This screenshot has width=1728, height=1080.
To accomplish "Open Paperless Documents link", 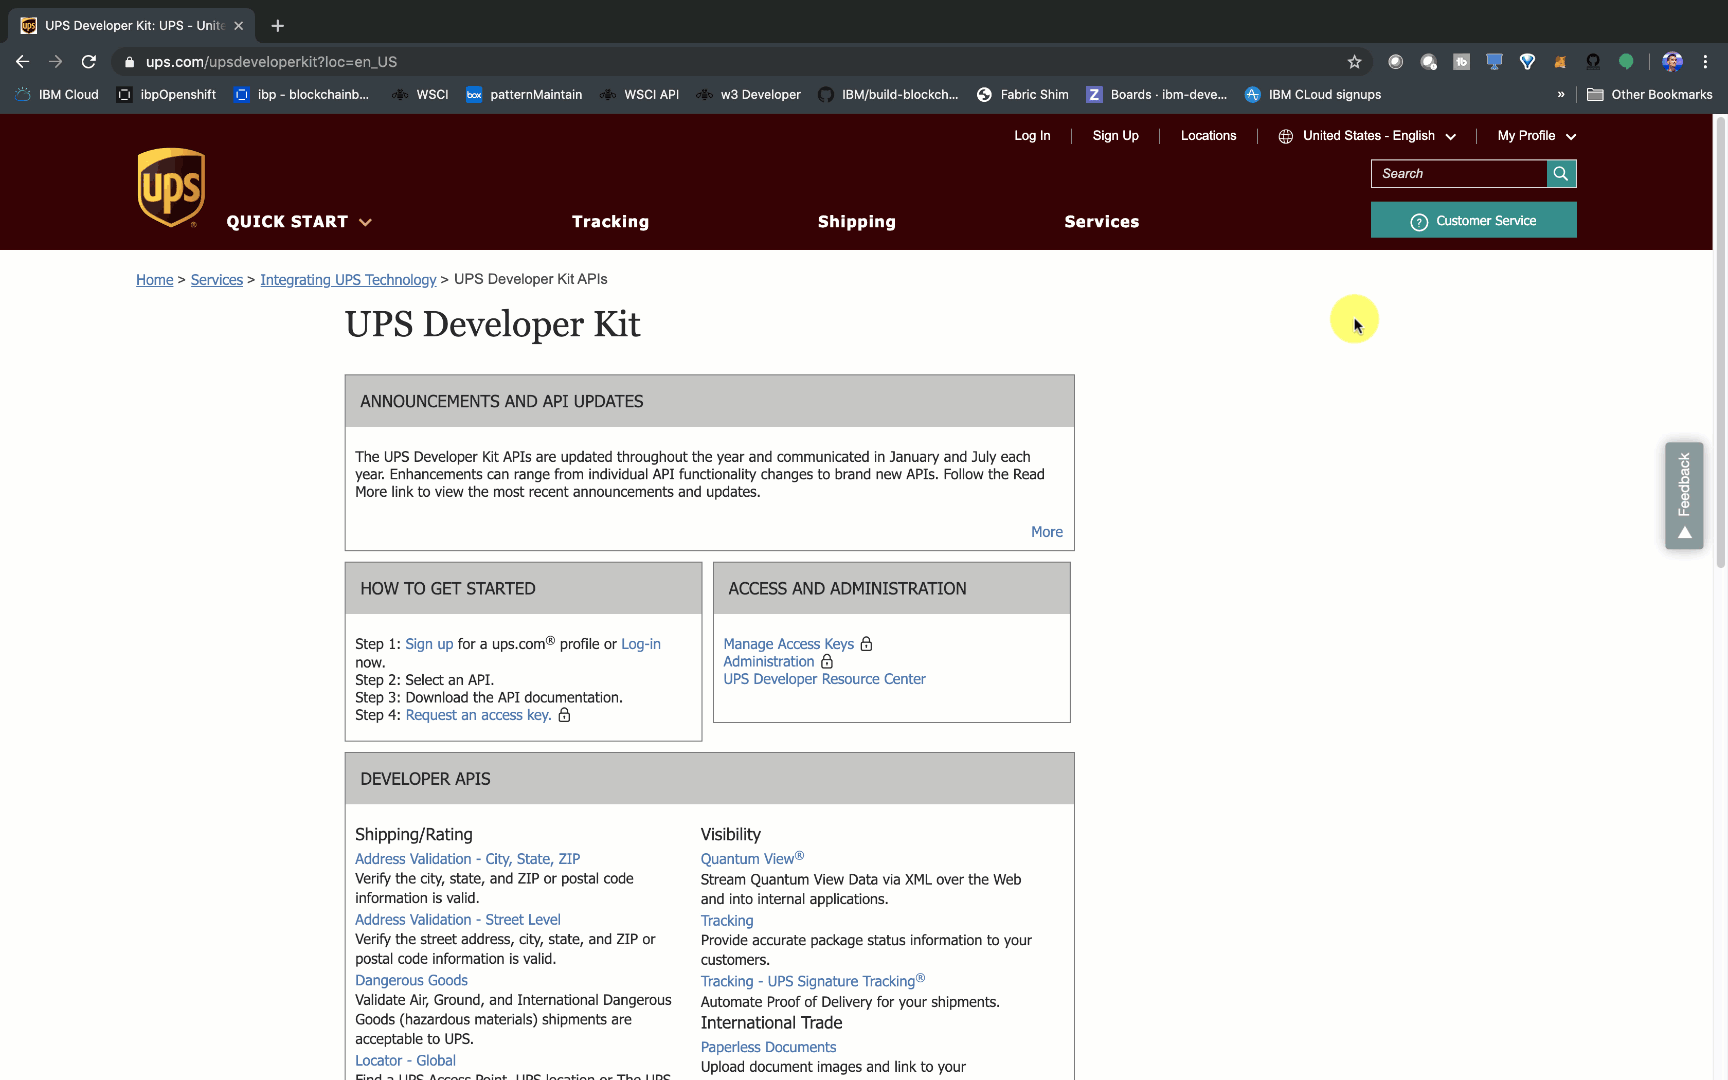I will [769, 1047].
